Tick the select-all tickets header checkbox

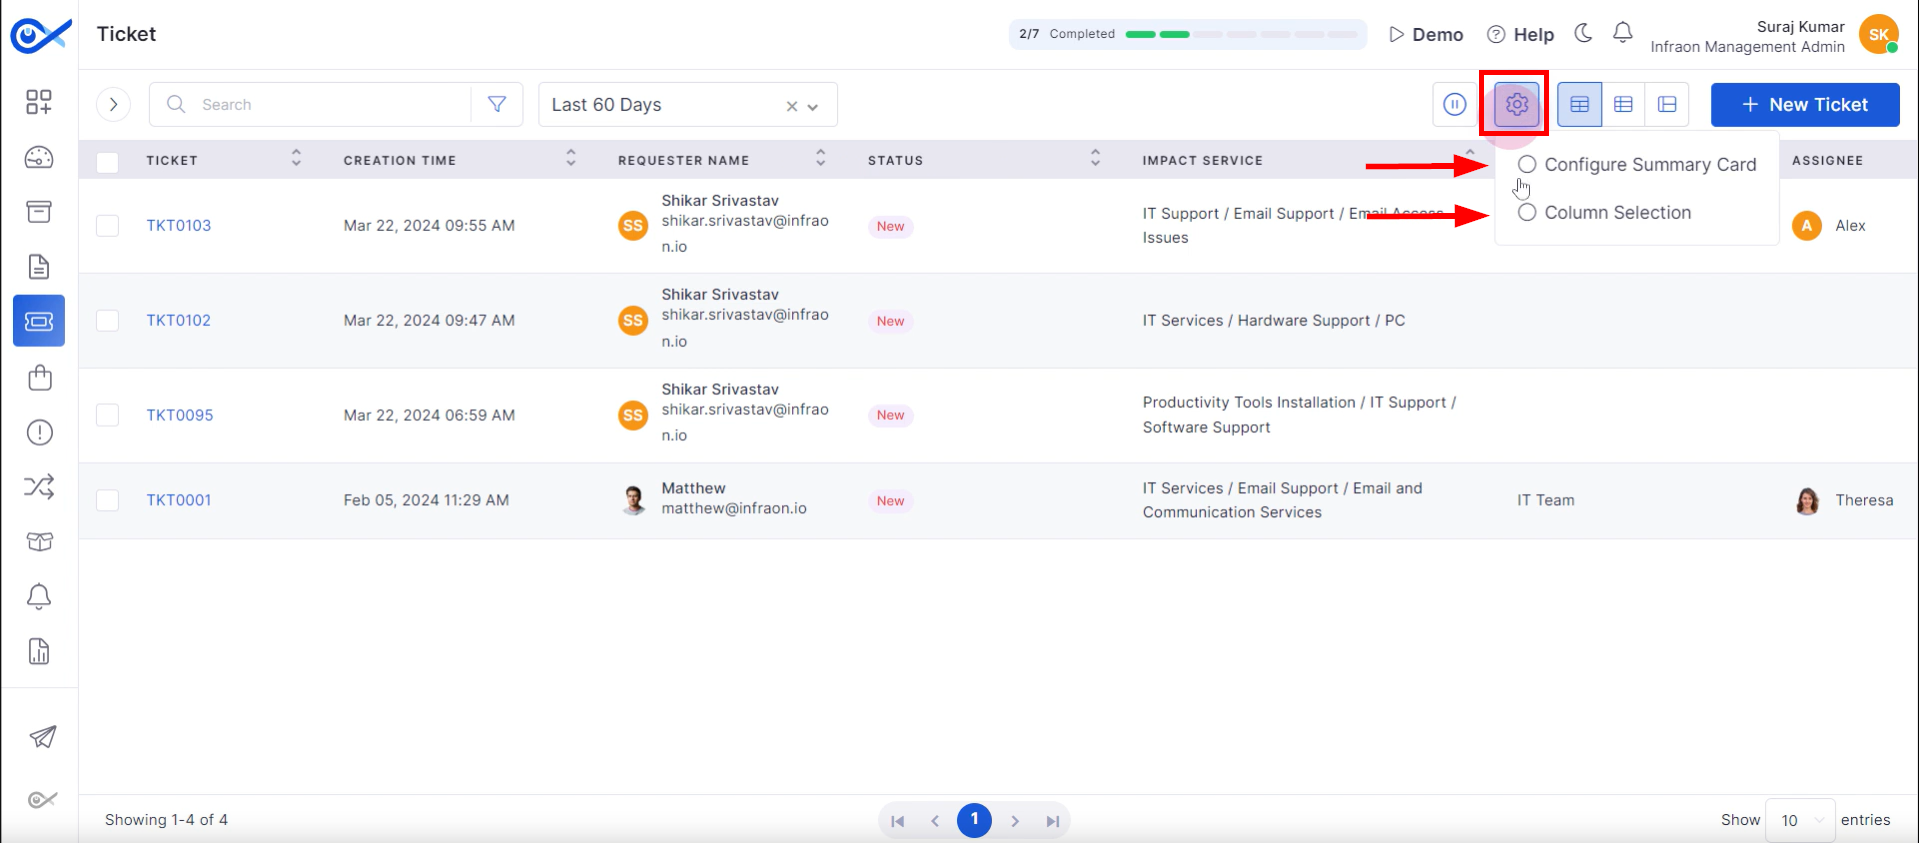(x=107, y=161)
